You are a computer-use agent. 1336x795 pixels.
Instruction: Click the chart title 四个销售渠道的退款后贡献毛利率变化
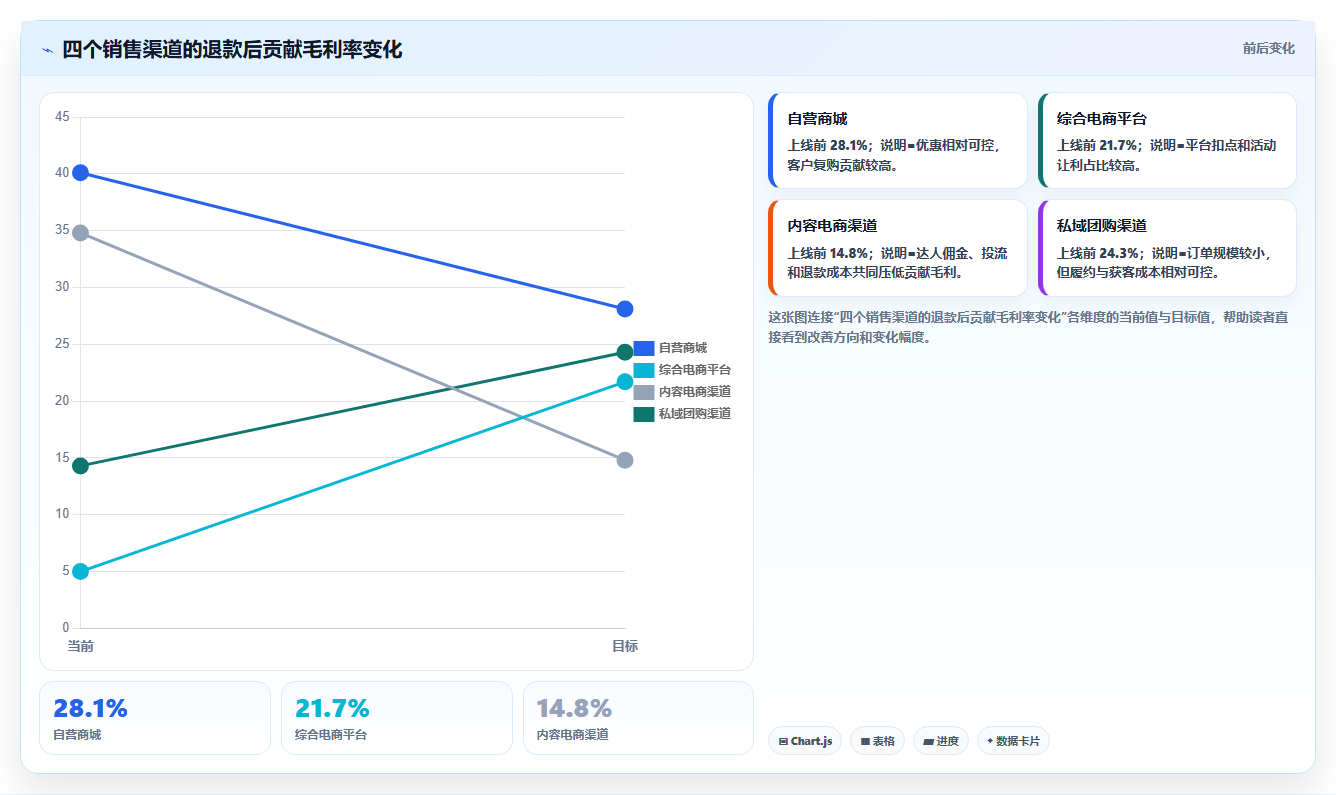[x=232, y=50]
